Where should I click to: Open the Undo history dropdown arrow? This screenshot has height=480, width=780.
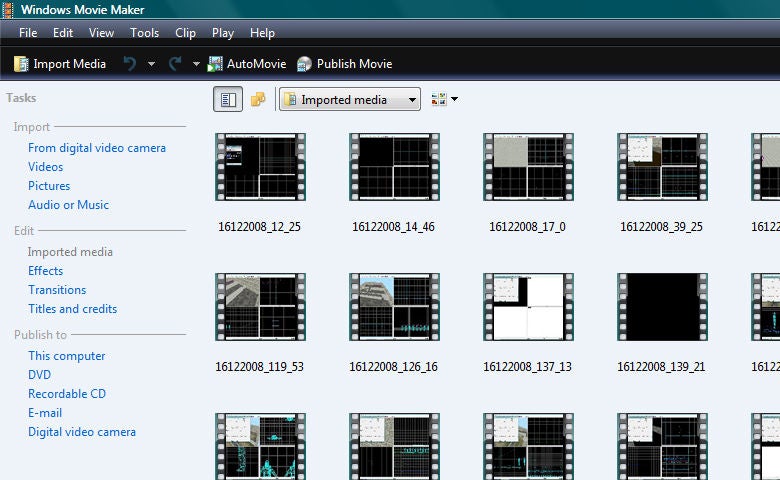click(x=151, y=64)
